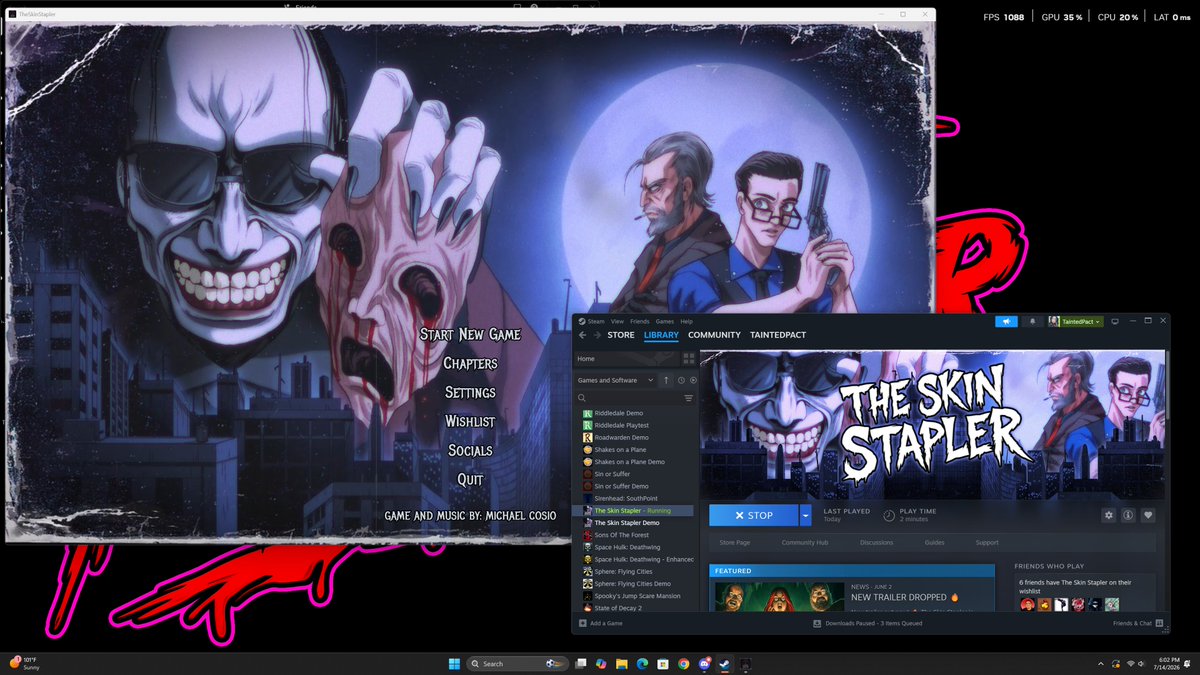
Task: Expand the TaintedPact account dropdown
Action: [1075, 321]
